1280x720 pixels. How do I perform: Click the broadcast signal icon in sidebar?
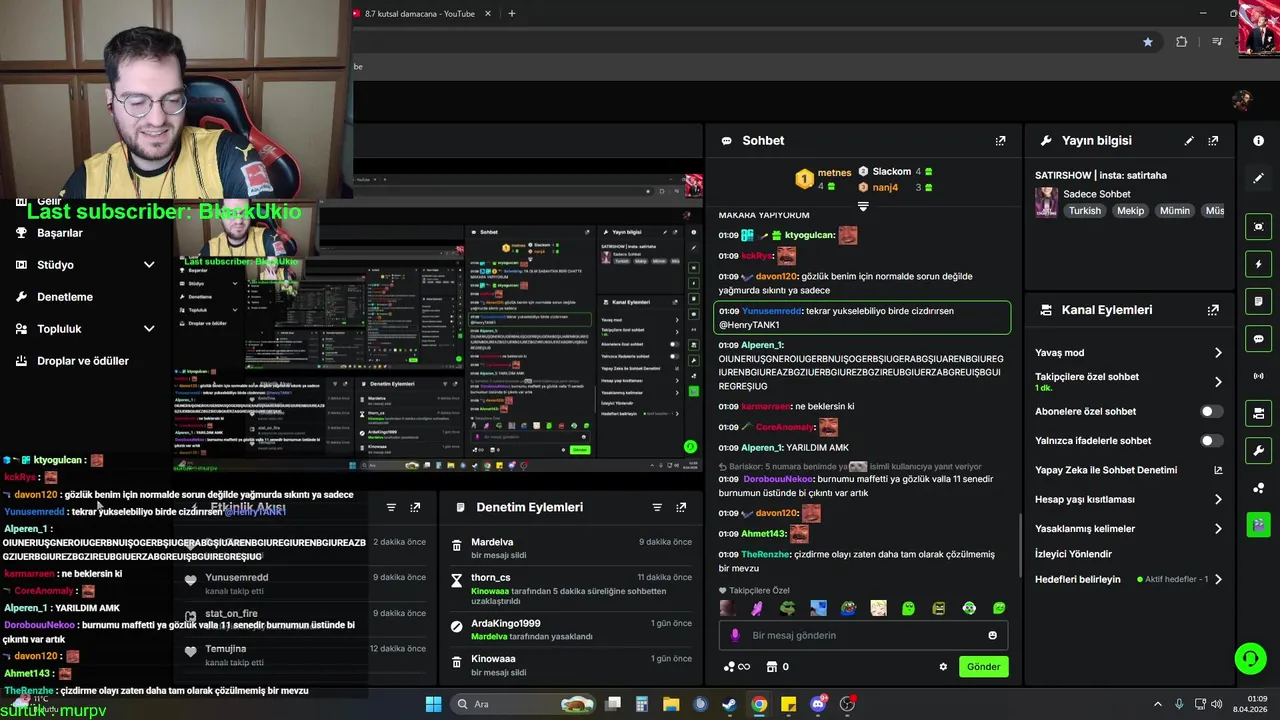pyautogui.click(x=1258, y=376)
